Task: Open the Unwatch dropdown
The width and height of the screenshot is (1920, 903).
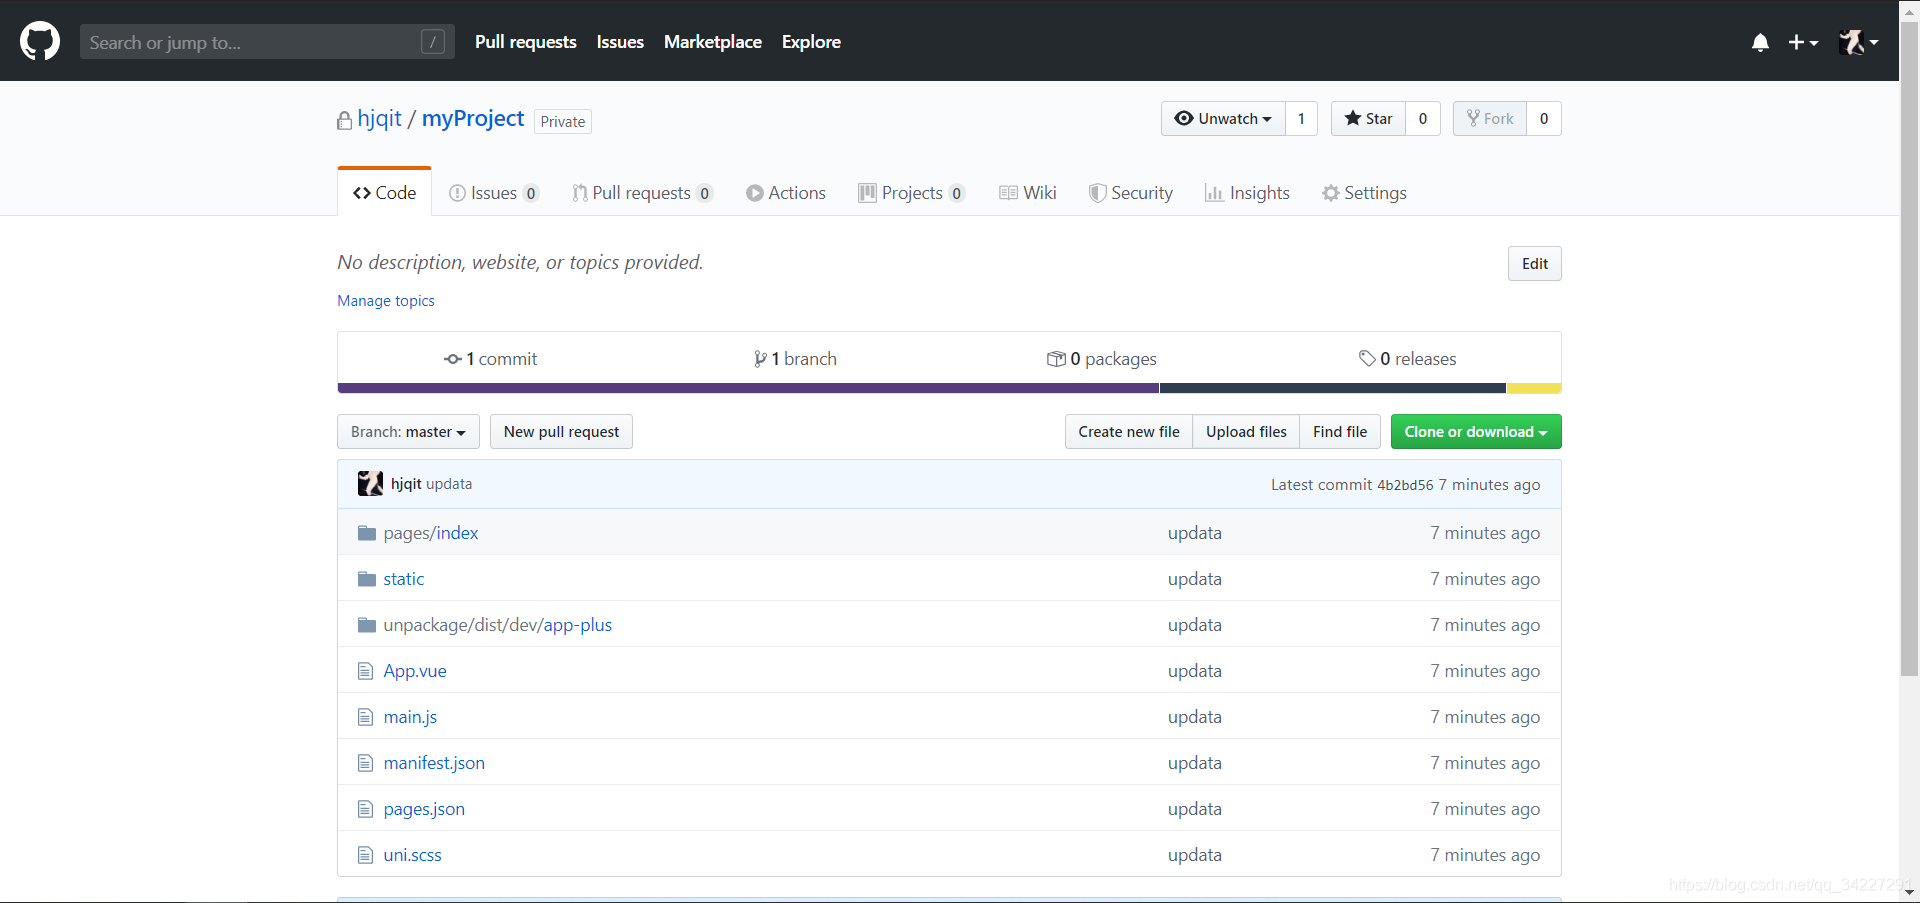Action: pyautogui.click(x=1223, y=118)
